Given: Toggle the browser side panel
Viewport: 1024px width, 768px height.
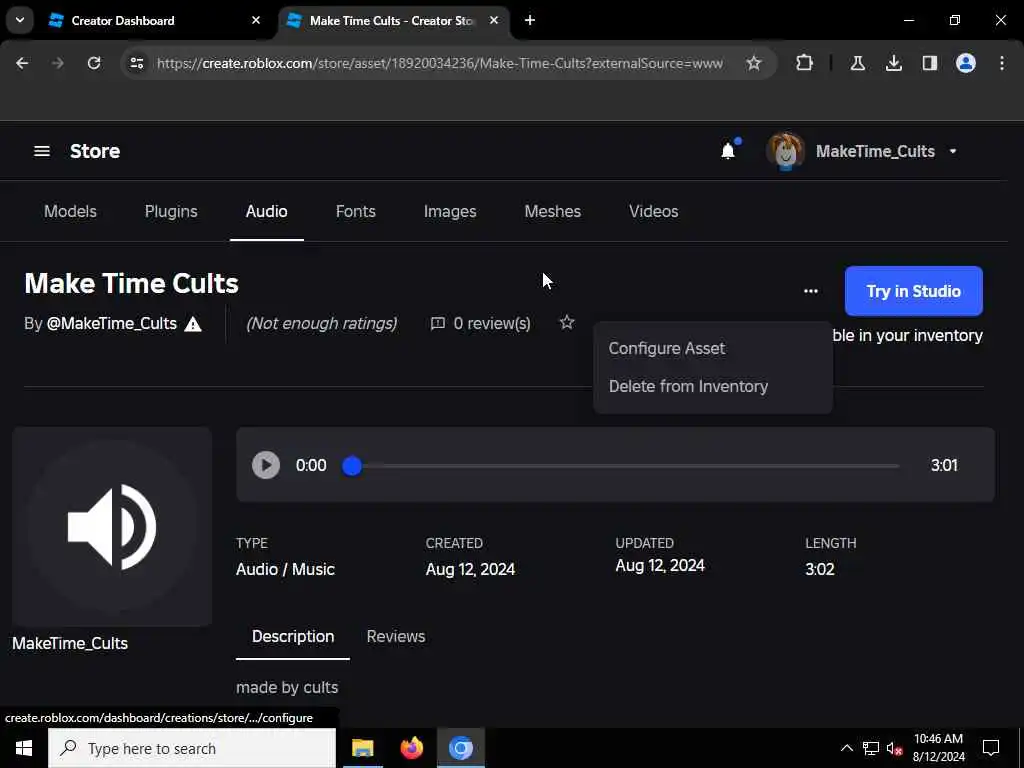Looking at the screenshot, I should pos(929,63).
